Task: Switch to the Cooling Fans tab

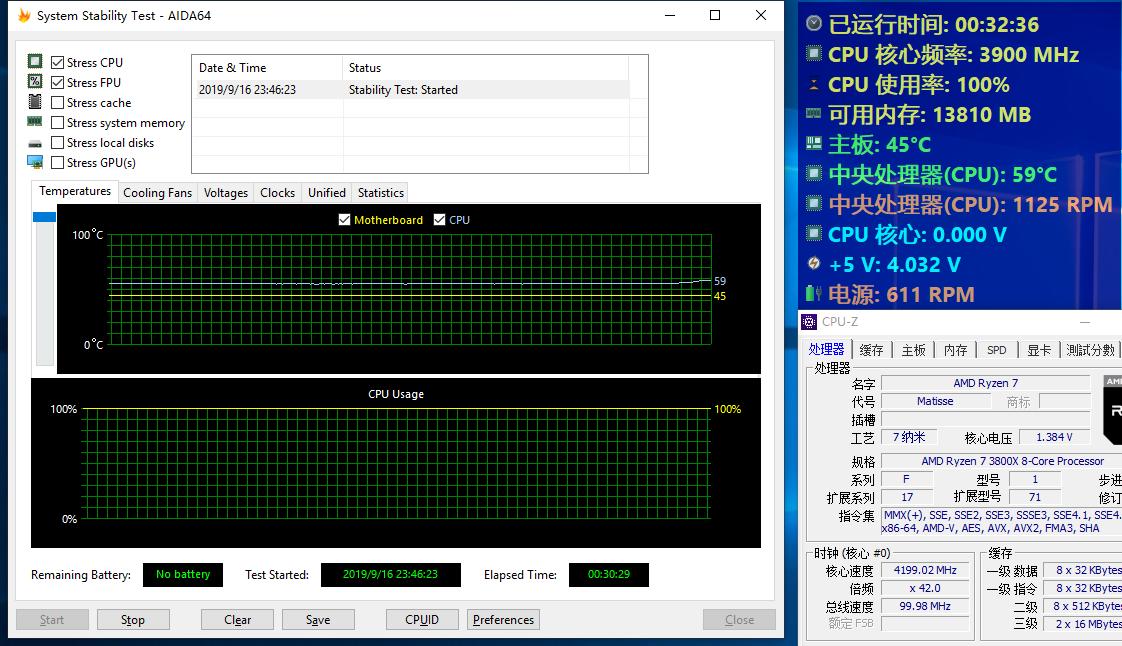Action: [x=157, y=193]
